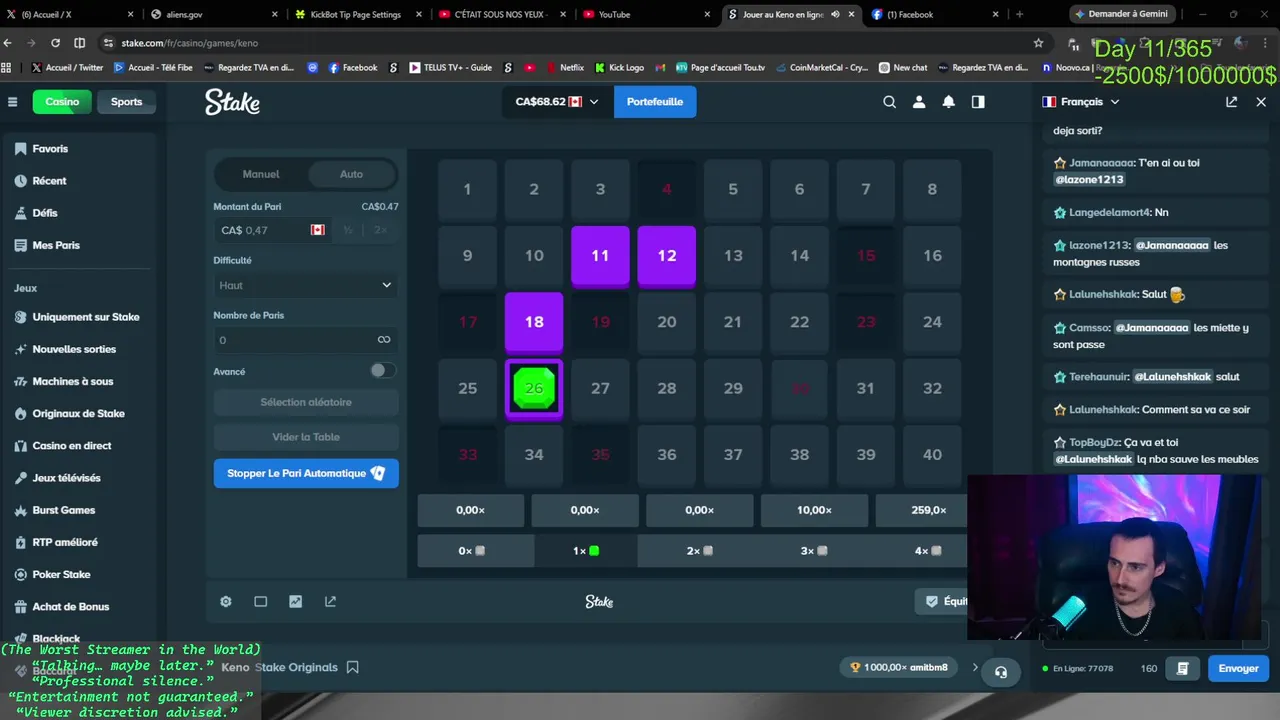This screenshot has height=720, width=1280.
Task: Click Sélection aléatoire button
Action: (306, 402)
